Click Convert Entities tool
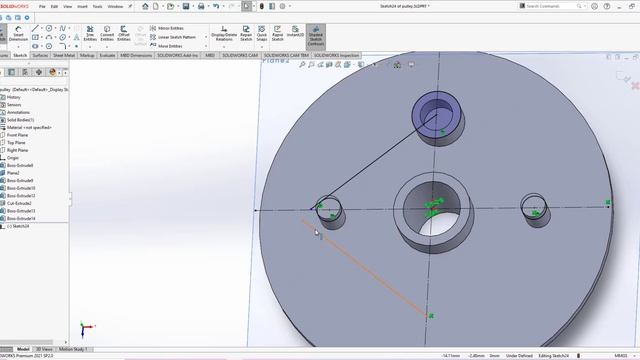Image resolution: width=640 pixels, height=360 pixels. tap(107, 33)
